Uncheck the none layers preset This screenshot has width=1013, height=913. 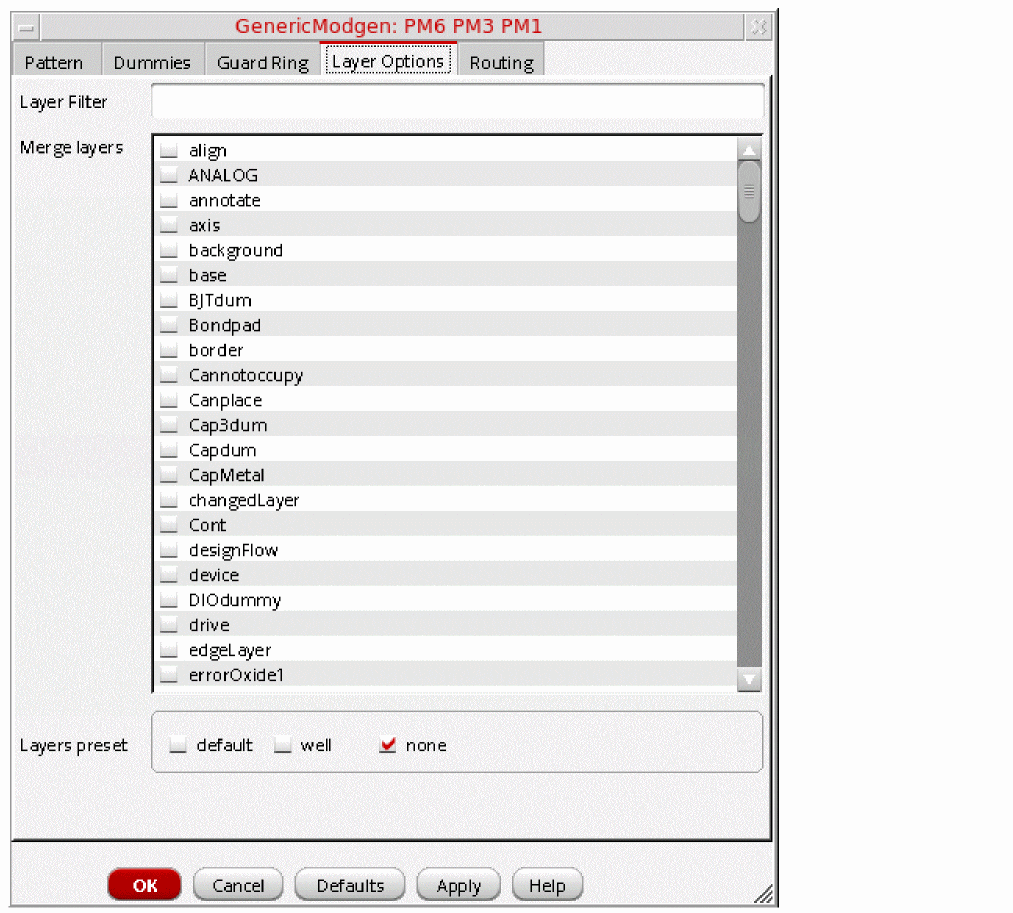pos(388,745)
